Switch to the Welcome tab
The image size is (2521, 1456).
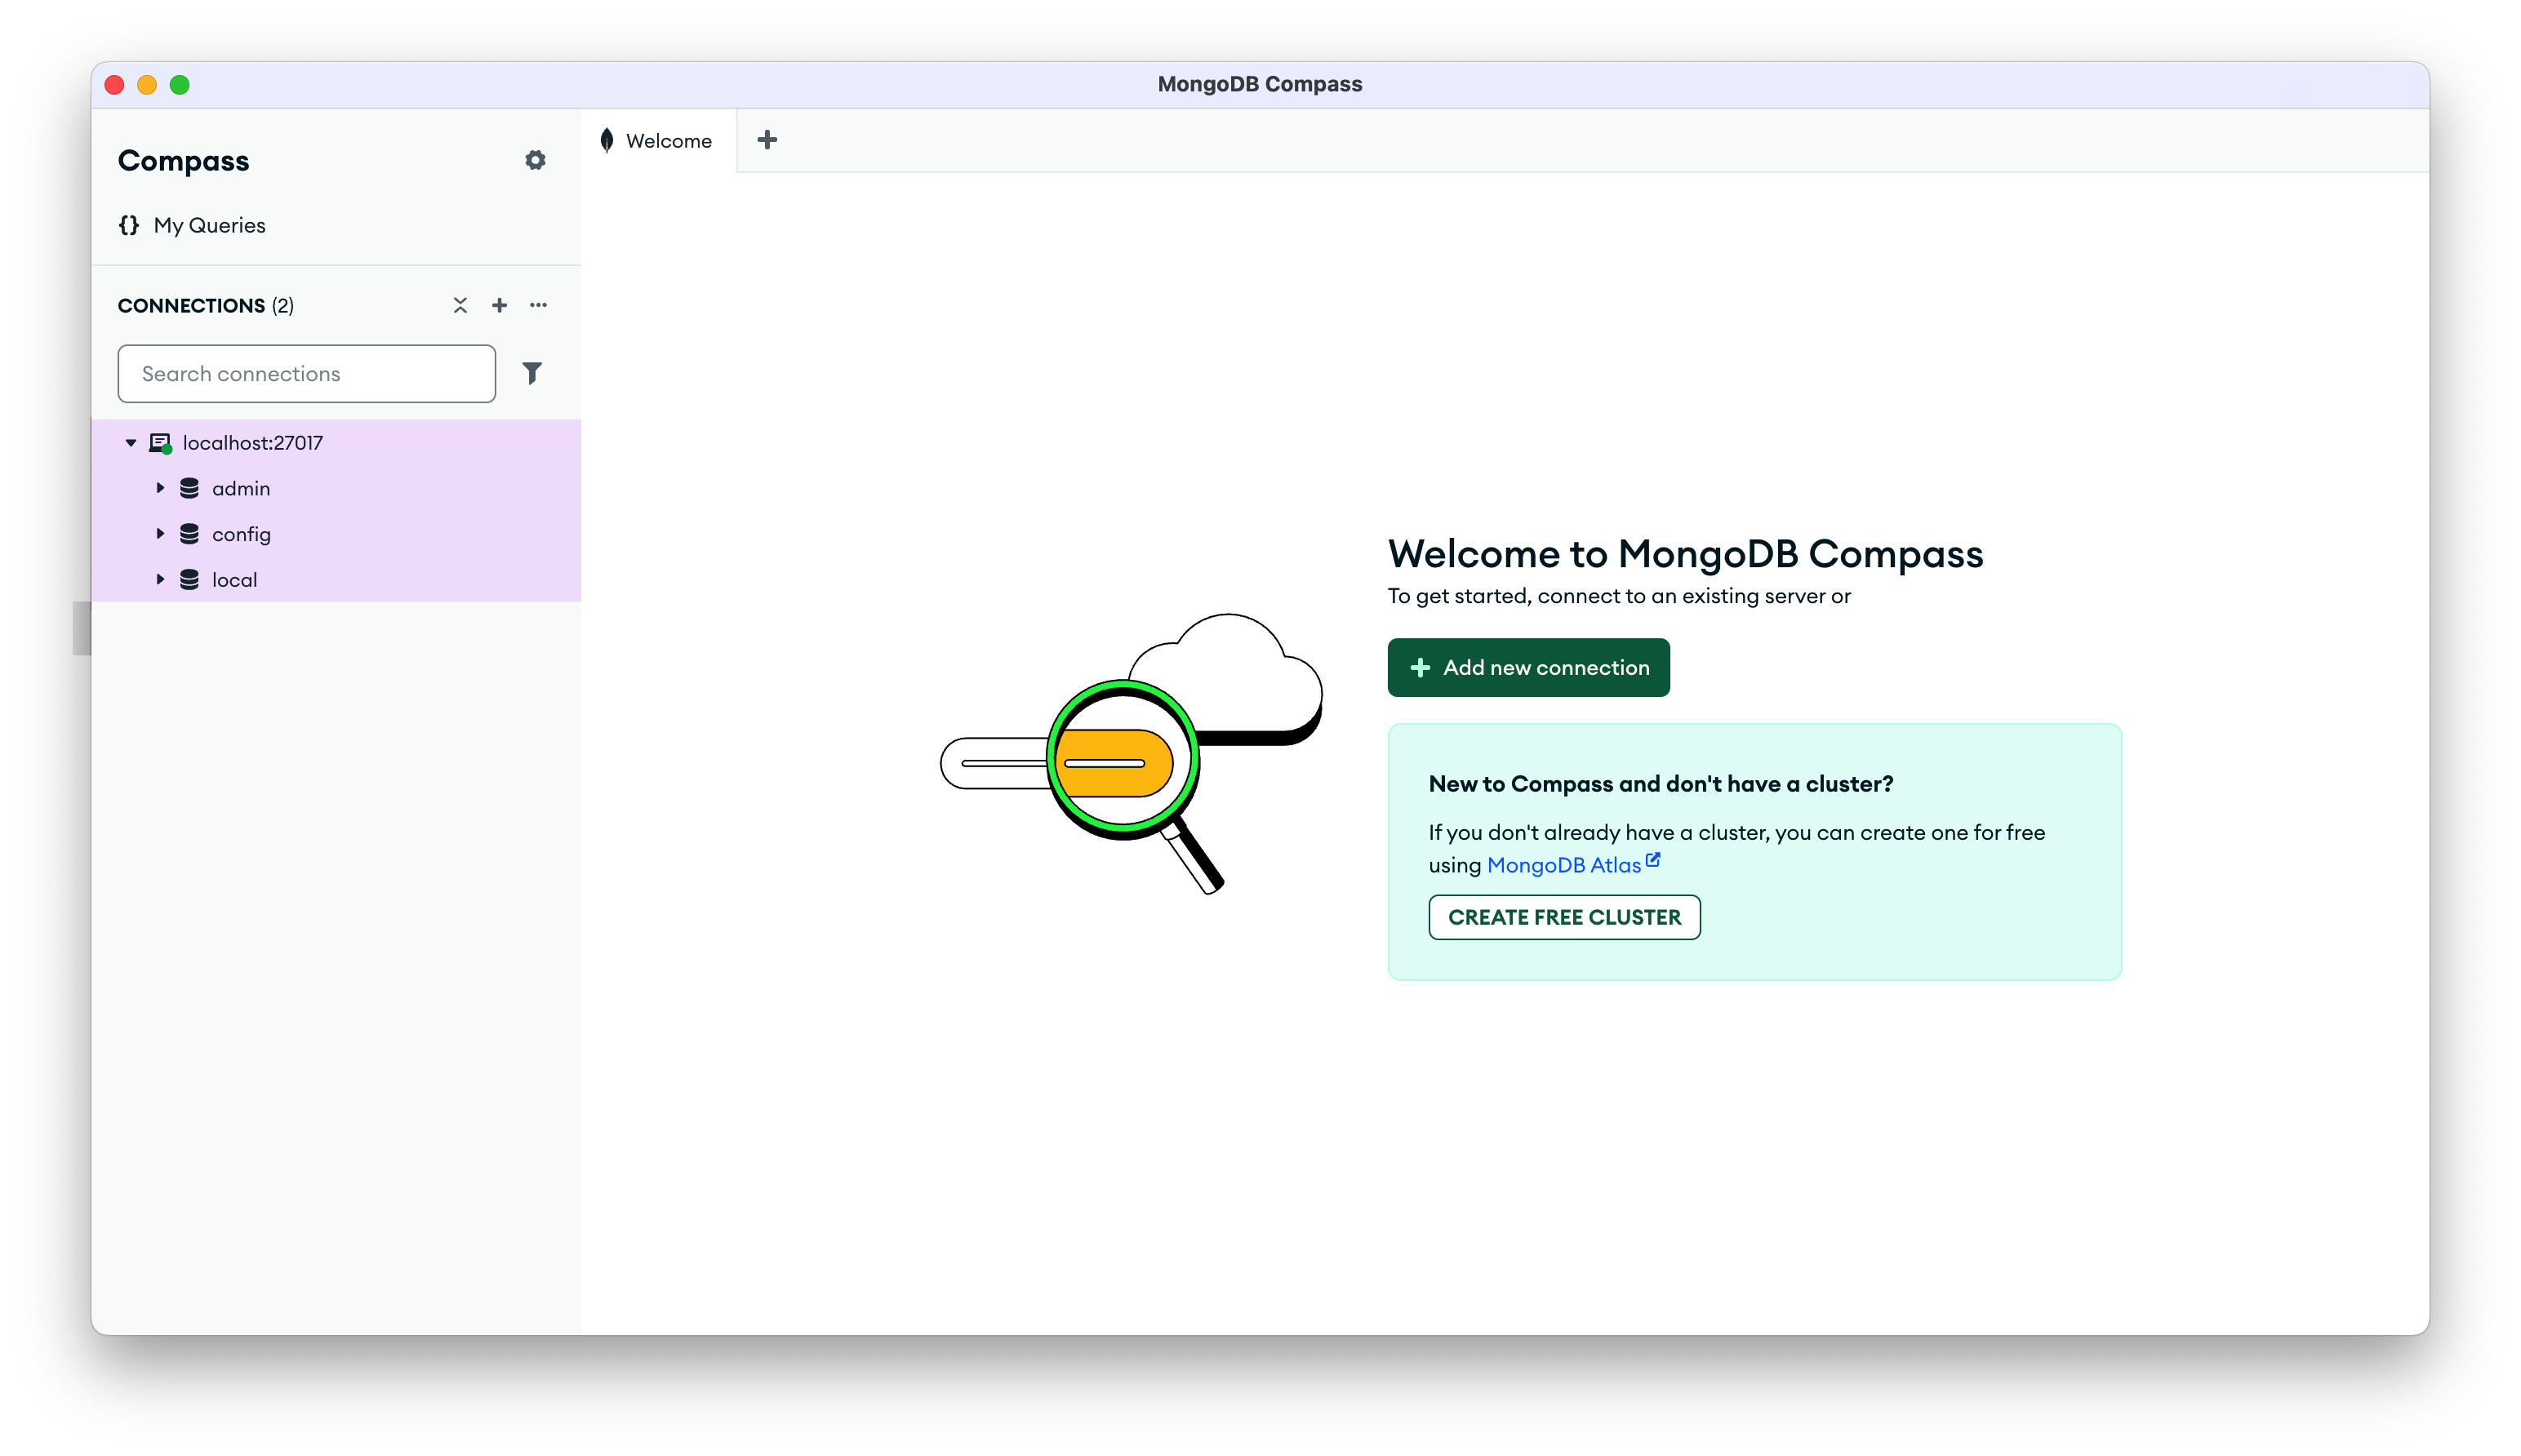[658, 140]
